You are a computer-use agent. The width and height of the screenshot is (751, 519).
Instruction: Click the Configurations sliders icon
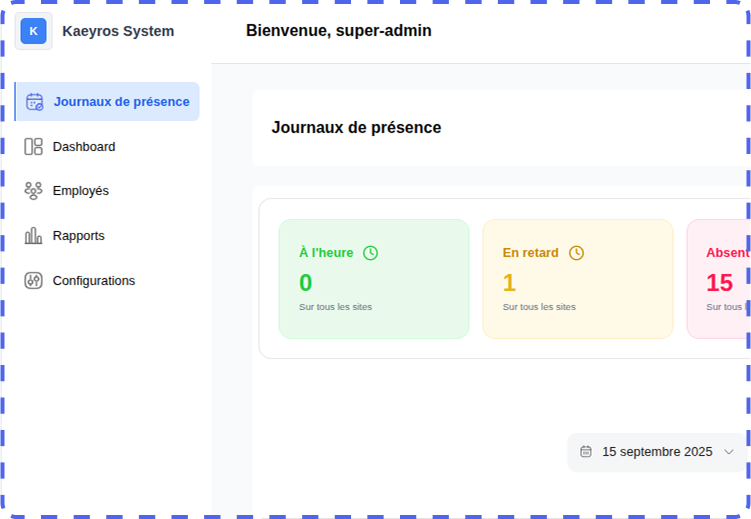(33, 281)
